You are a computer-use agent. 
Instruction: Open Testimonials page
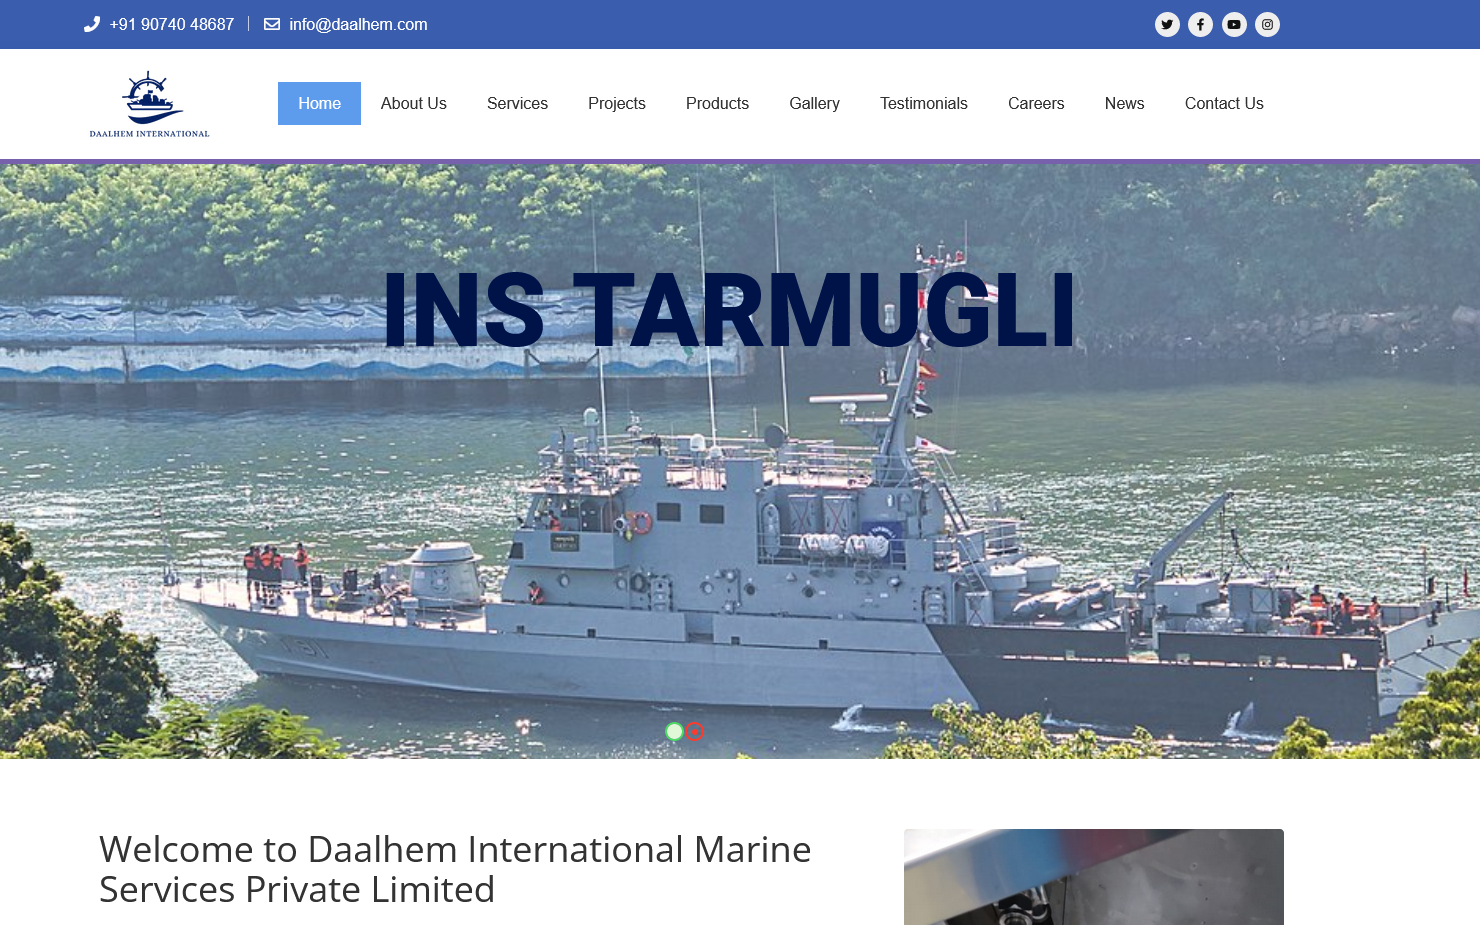924,103
